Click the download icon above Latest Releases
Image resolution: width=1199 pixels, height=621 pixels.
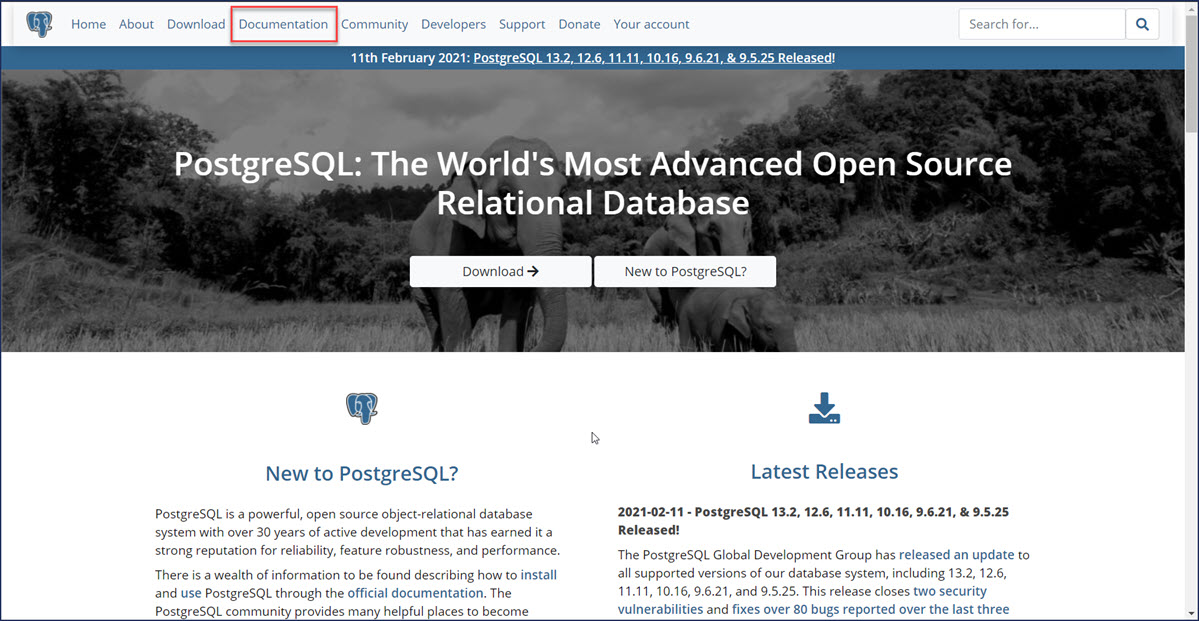point(824,408)
